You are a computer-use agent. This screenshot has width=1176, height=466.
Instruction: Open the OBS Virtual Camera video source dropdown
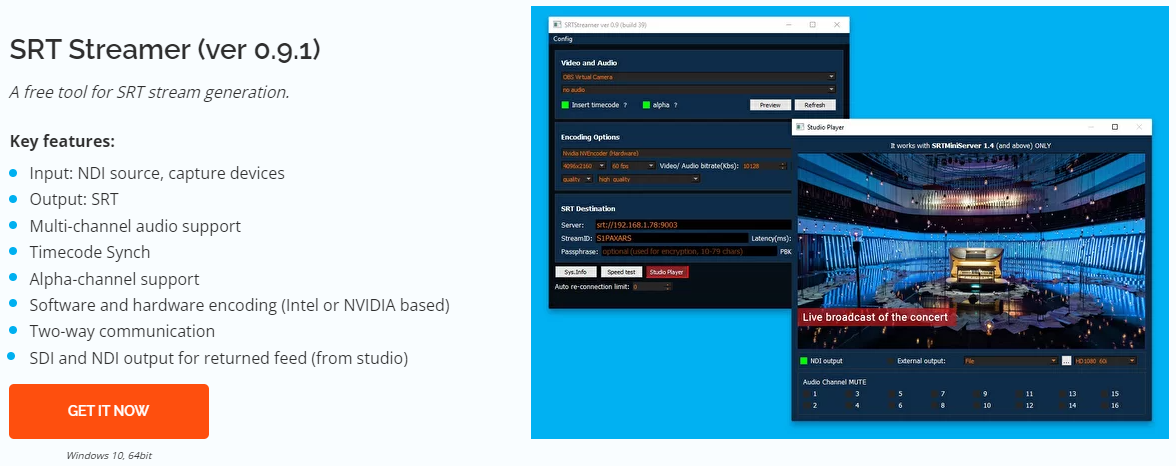pyautogui.click(x=698, y=77)
